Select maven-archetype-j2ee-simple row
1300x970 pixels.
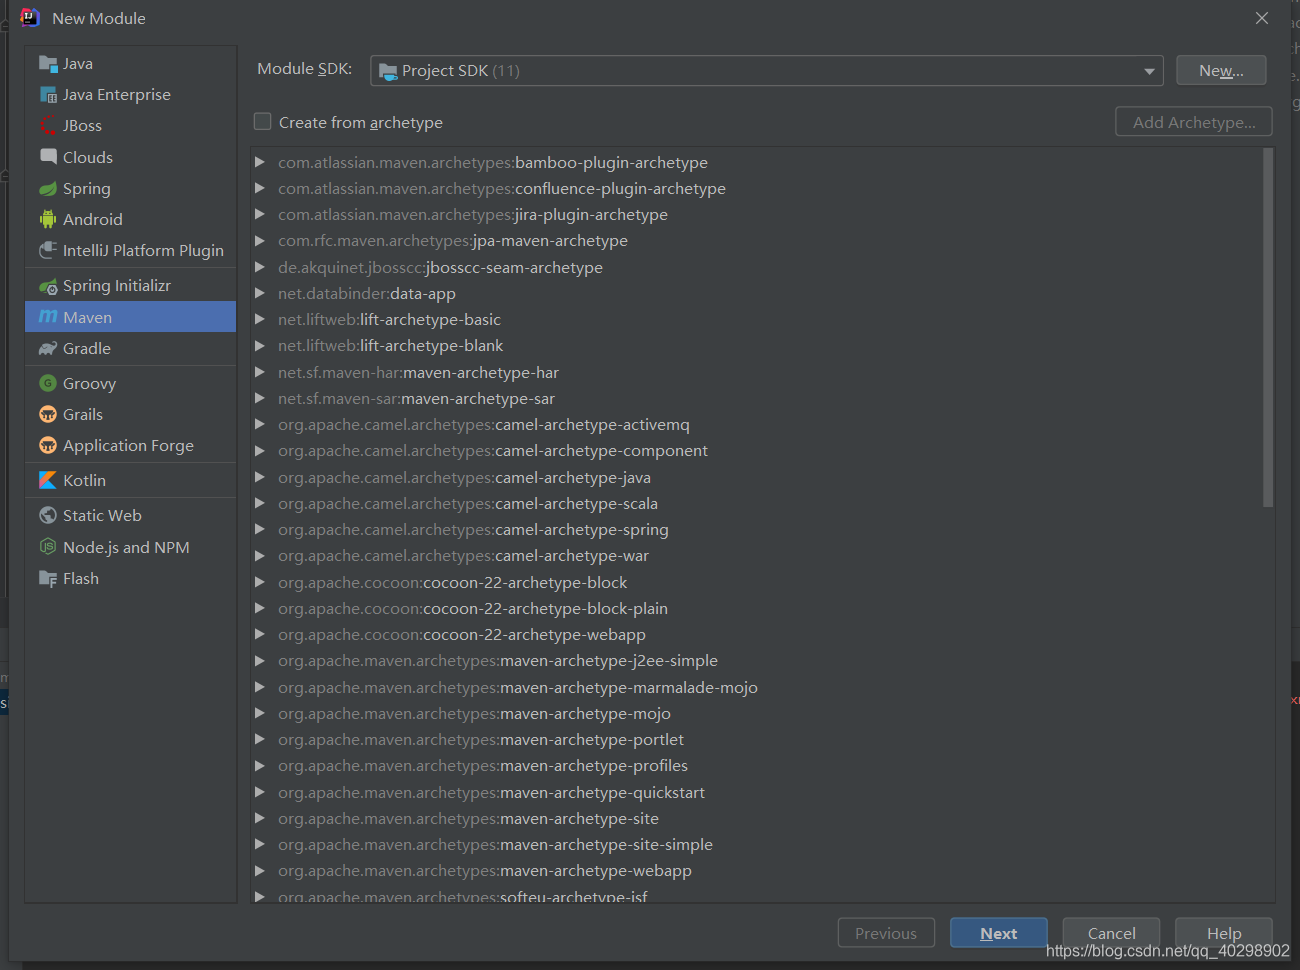point(762,660)
